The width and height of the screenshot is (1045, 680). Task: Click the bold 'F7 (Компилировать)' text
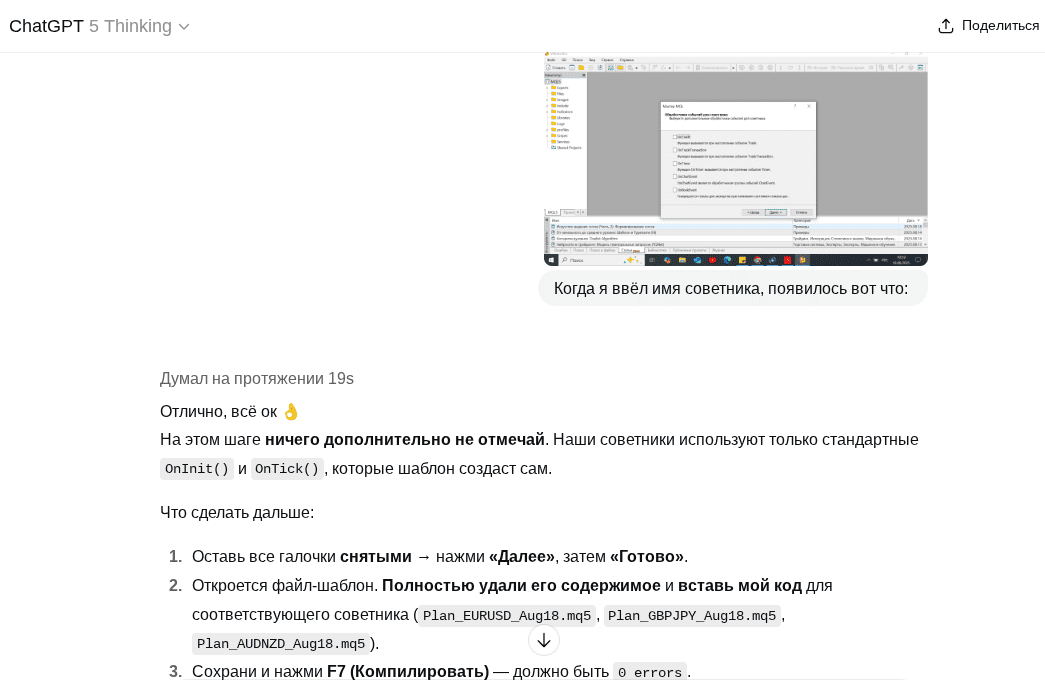click(408, 671)
